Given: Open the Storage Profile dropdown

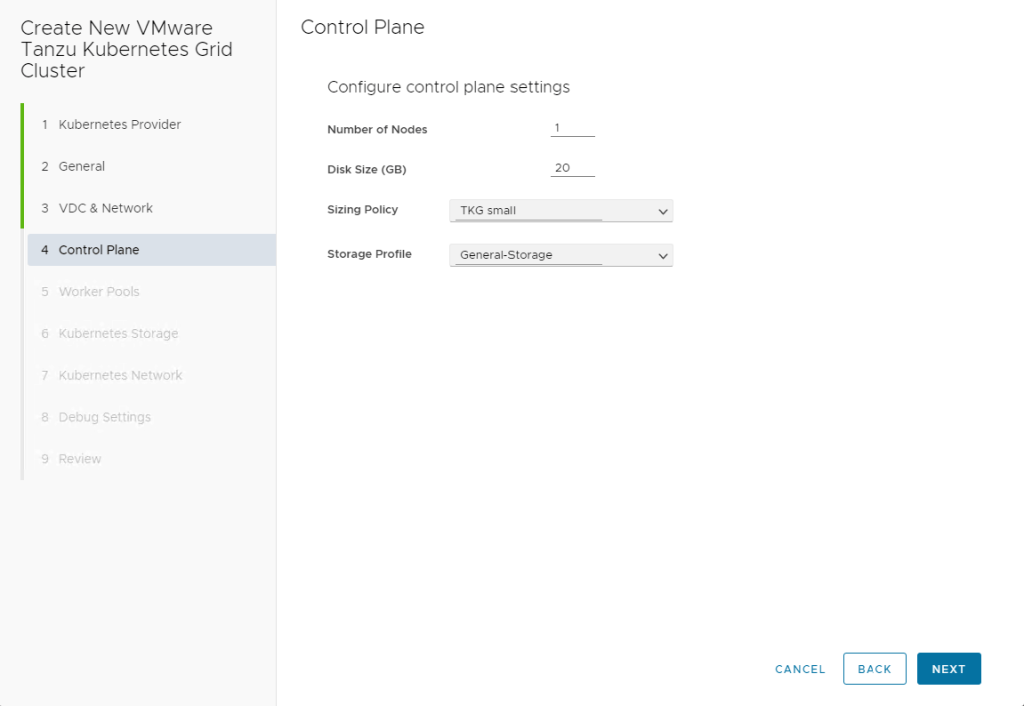Looking at the screenshot, I should (x=561, y=255).
